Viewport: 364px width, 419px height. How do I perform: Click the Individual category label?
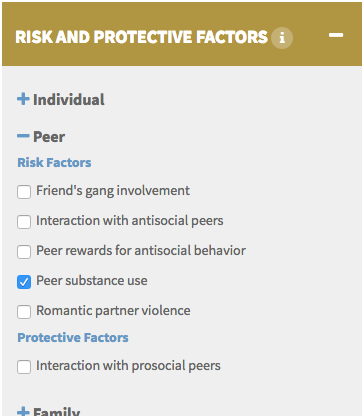69,100
